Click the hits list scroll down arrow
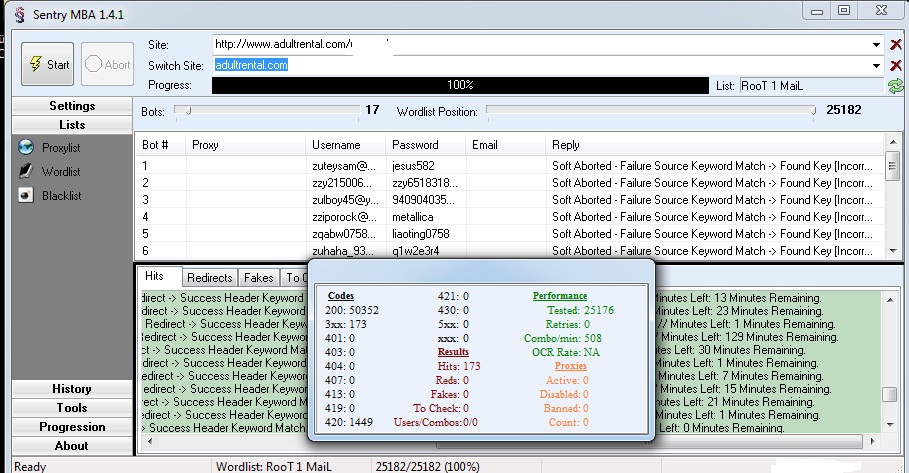This screenshot has width=909, height=473. coord(890,425)
